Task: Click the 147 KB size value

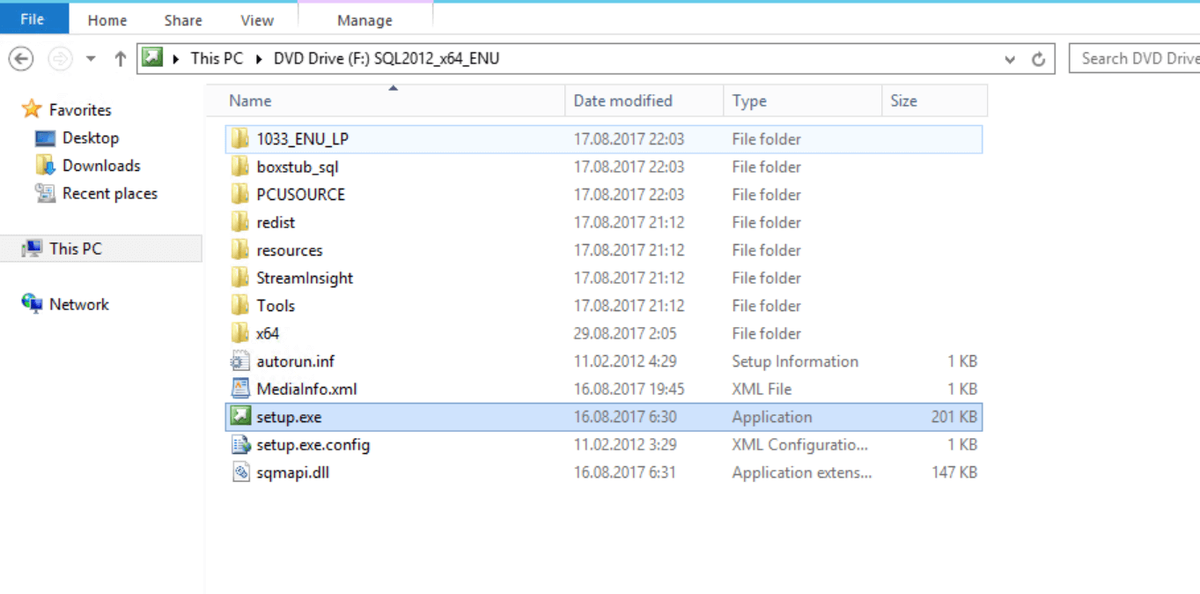Action: click(954, 473)
